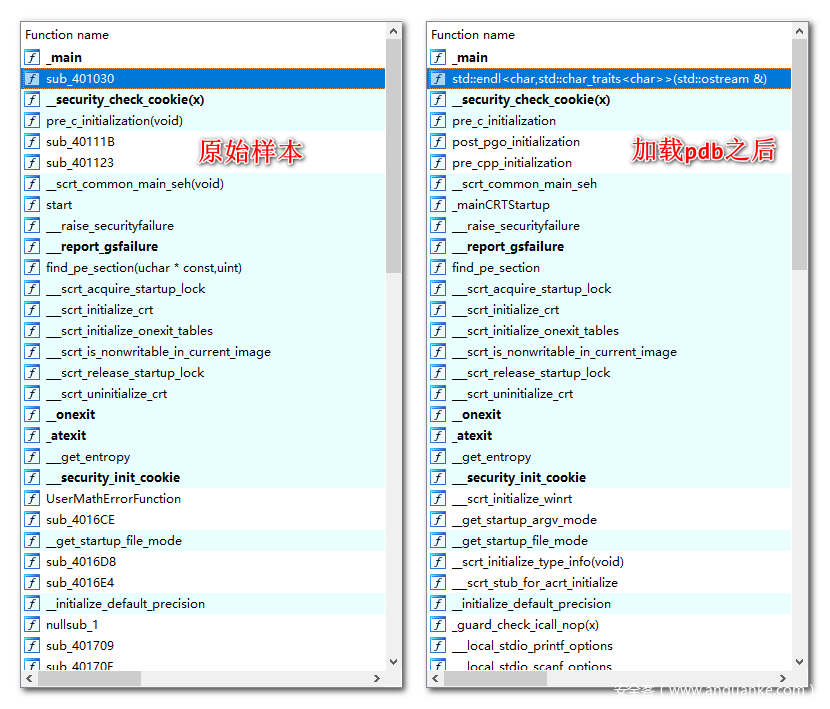Click the function icon beside _guard_check_icall_nop(x)
Screen dimensions: 830x709
[x=439, y=625]
